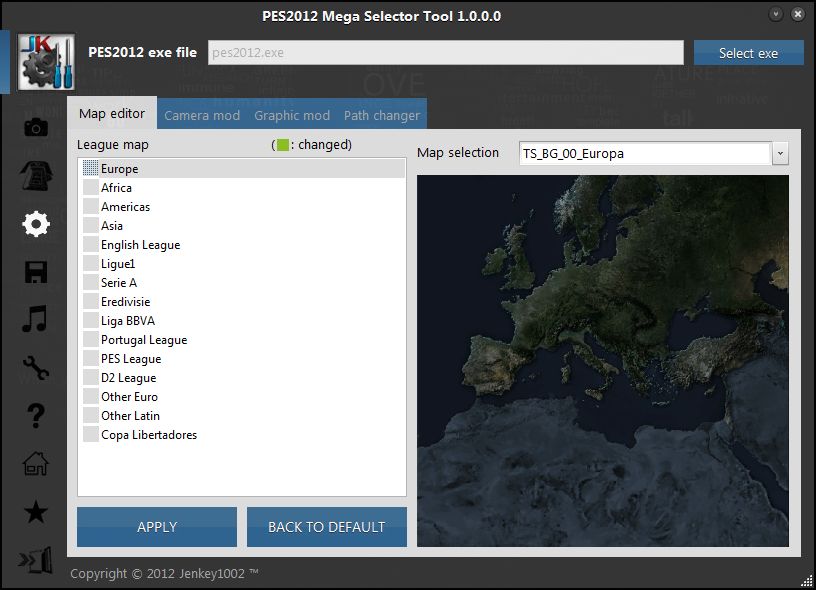Click the home icon in sidebar
This screenshot has width=816, height=590.
tap(36, 464)
